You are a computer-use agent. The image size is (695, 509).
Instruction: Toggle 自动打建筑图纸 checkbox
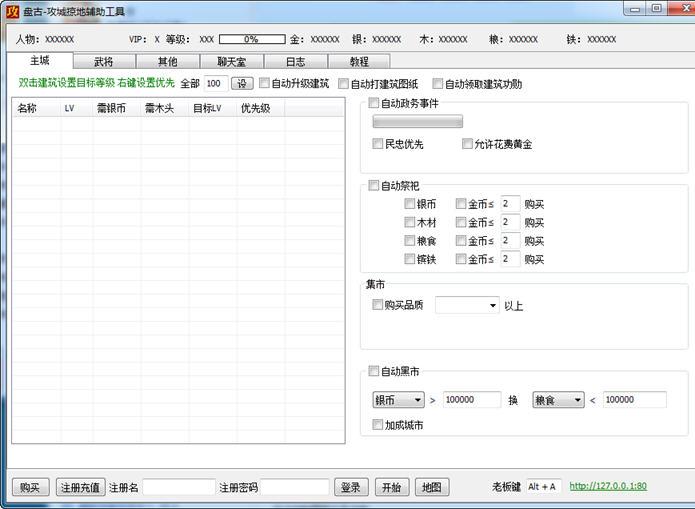[344, 84]
